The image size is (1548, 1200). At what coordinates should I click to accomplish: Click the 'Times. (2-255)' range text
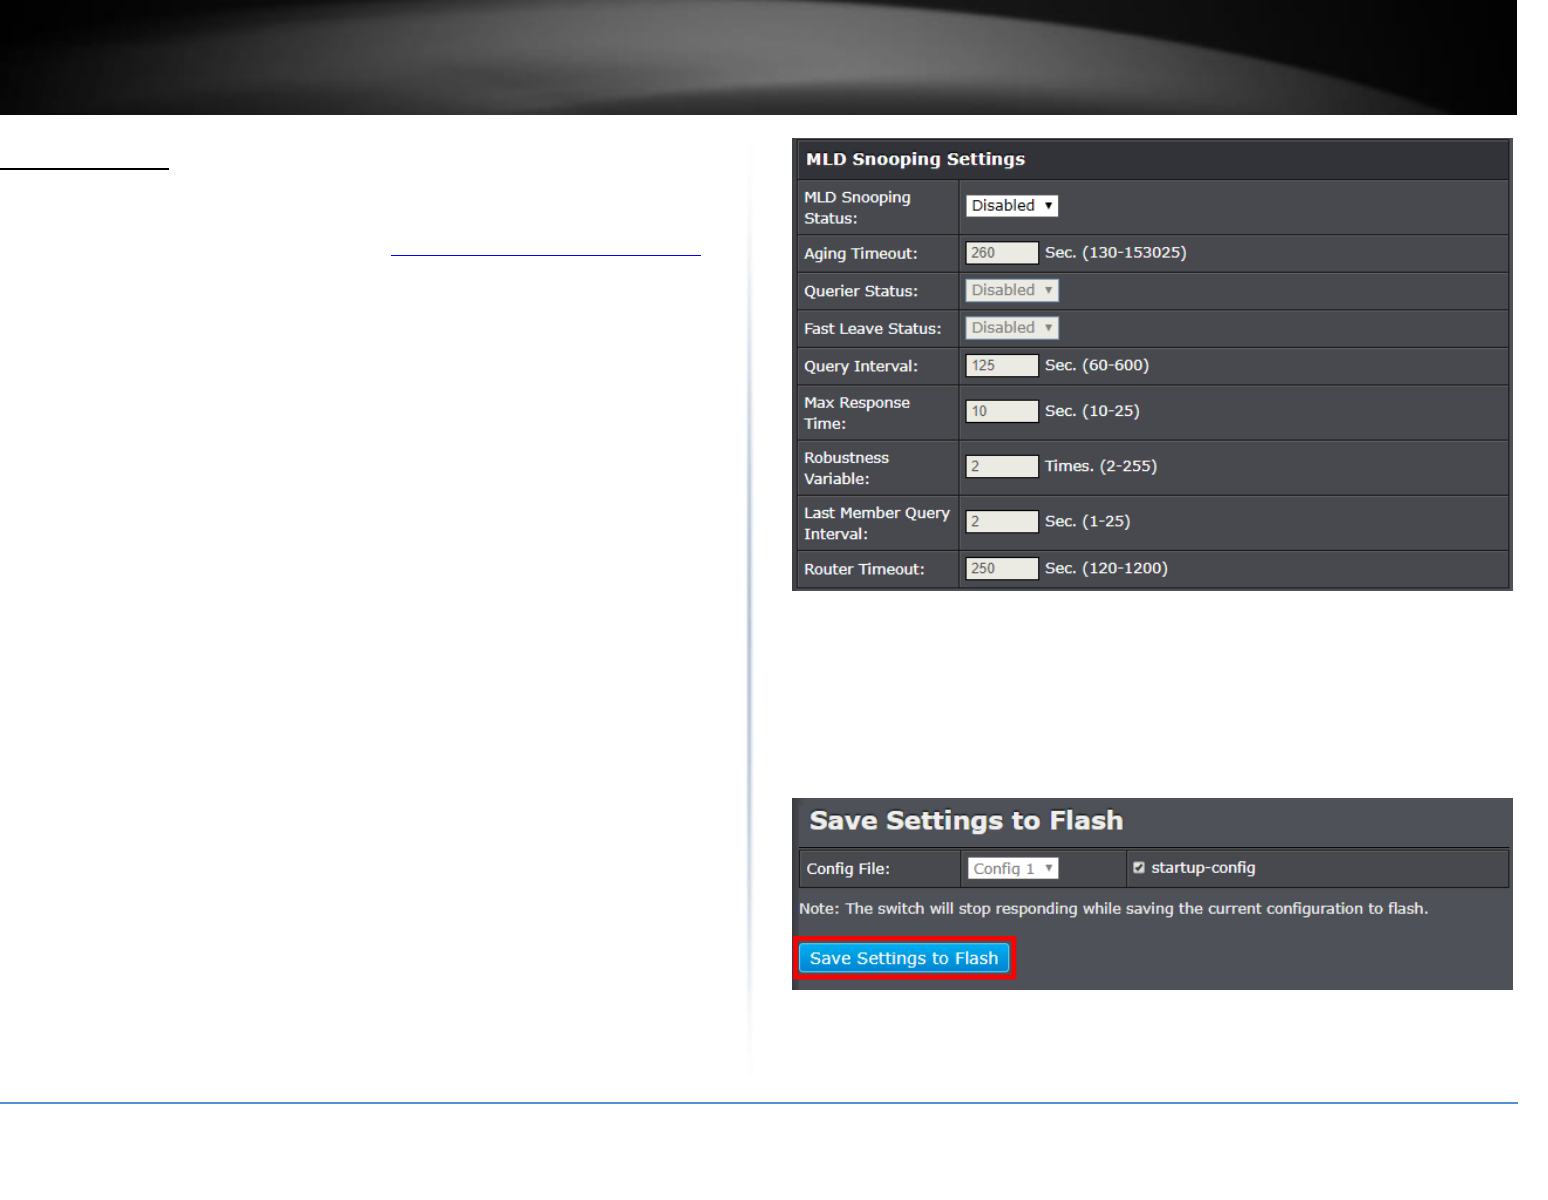[x=1100, y=466]
